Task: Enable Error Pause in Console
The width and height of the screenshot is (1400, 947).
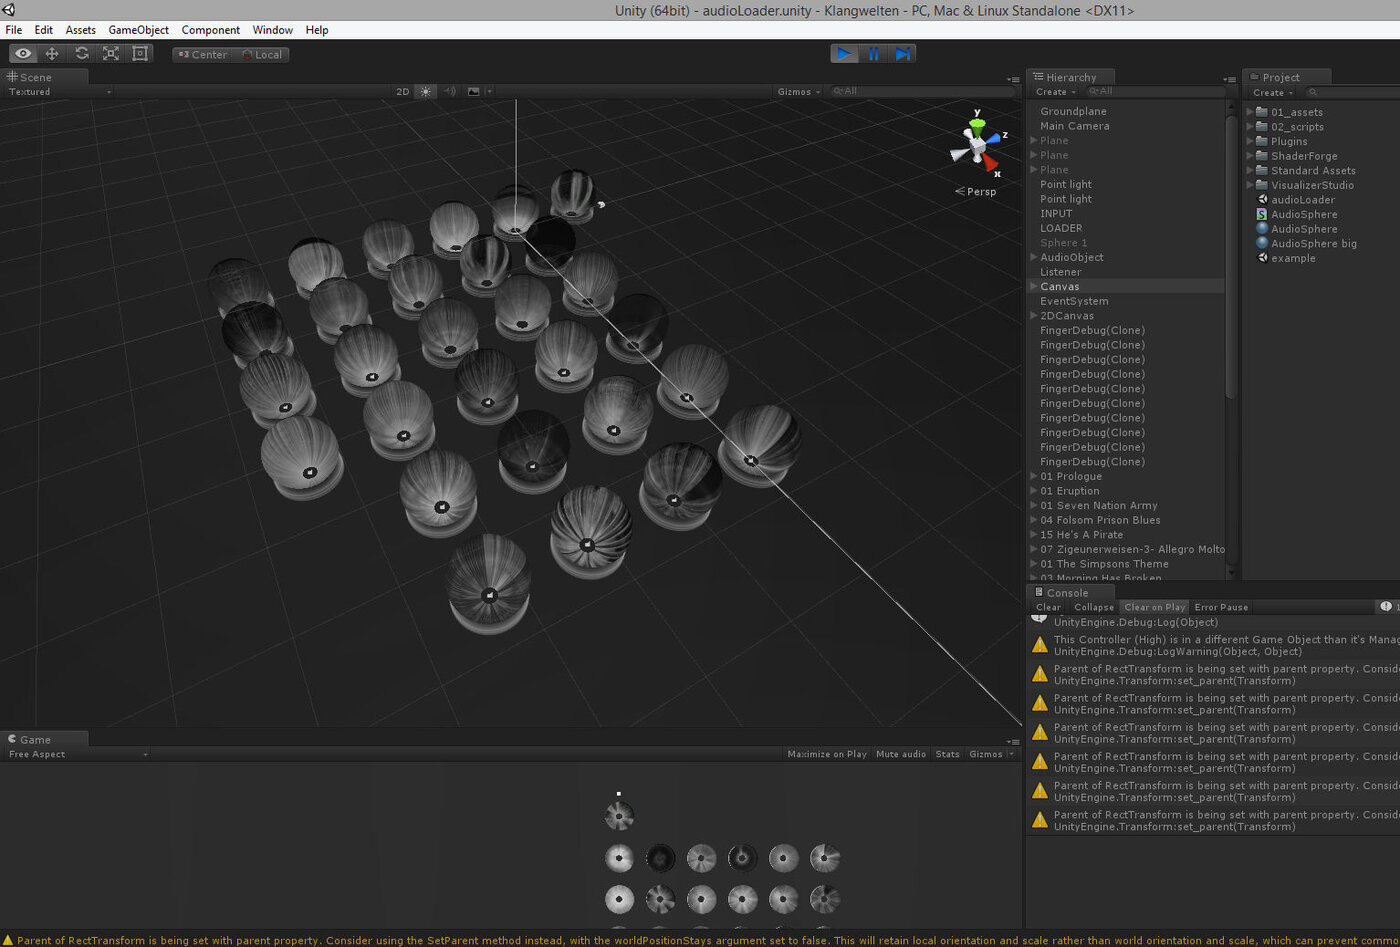Action: pos(1221,607)
